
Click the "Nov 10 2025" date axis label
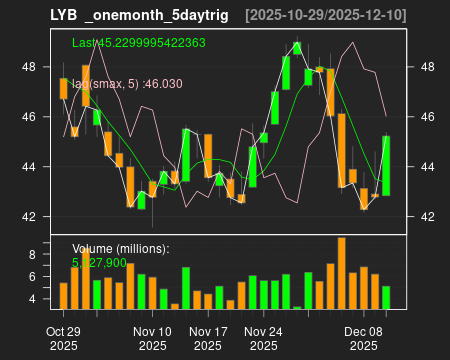152,339
